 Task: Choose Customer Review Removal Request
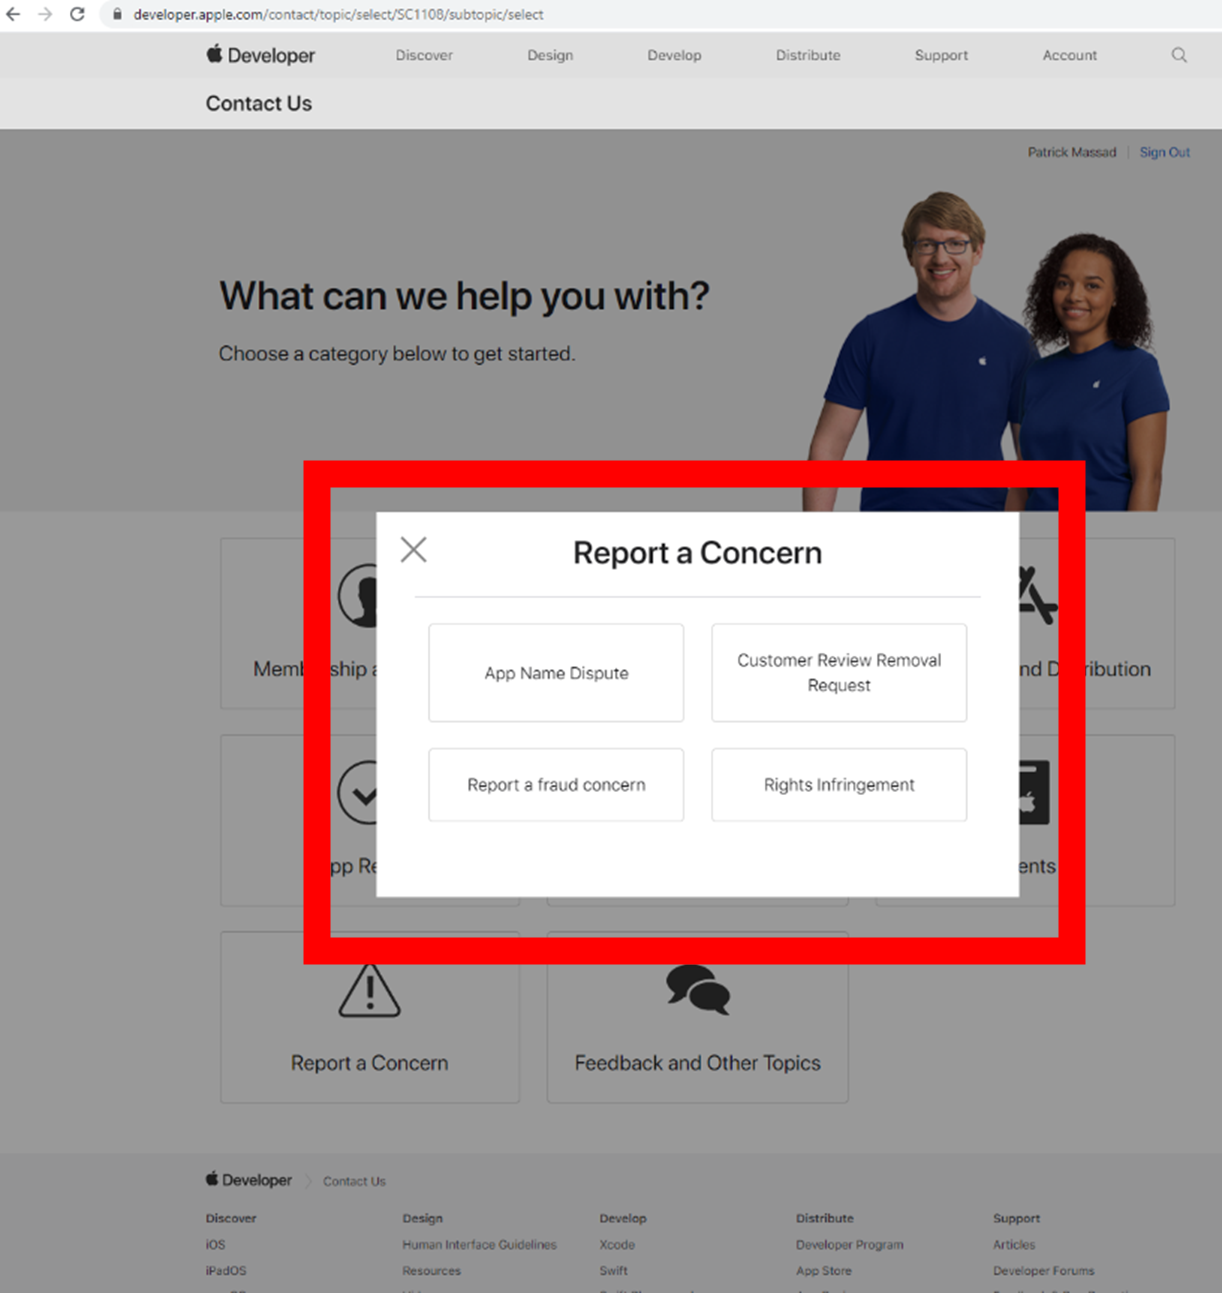pos(839,673)
